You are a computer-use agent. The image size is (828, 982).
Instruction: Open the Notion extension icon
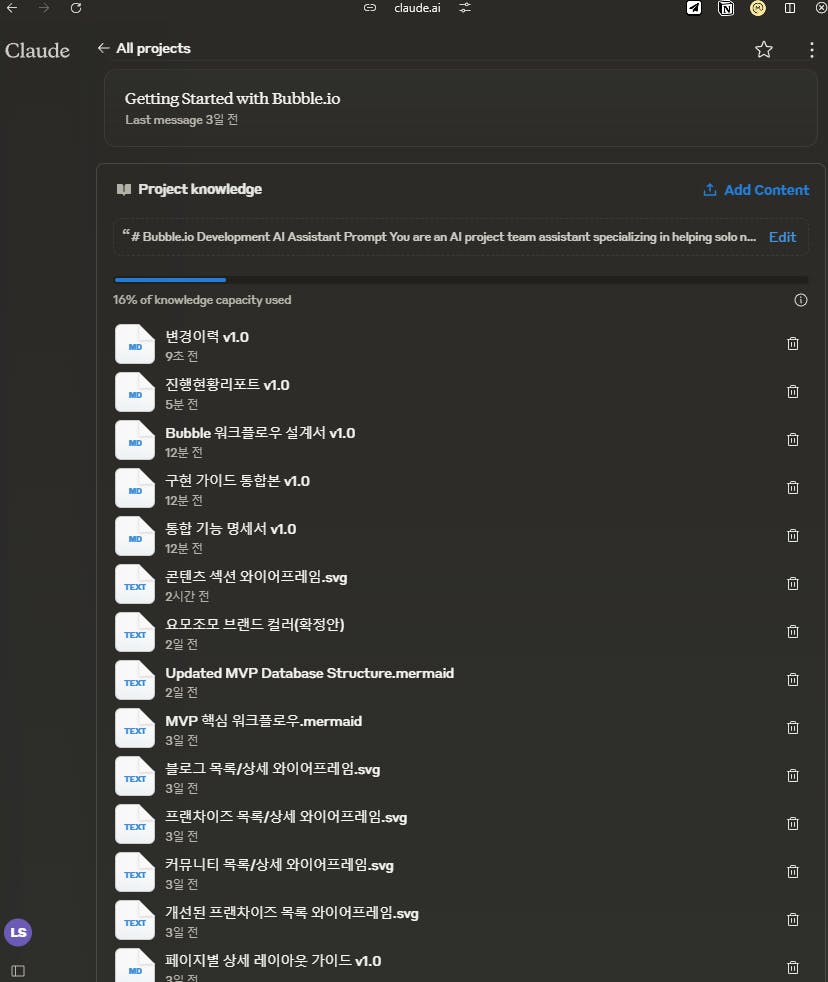[x=726, y=8]
